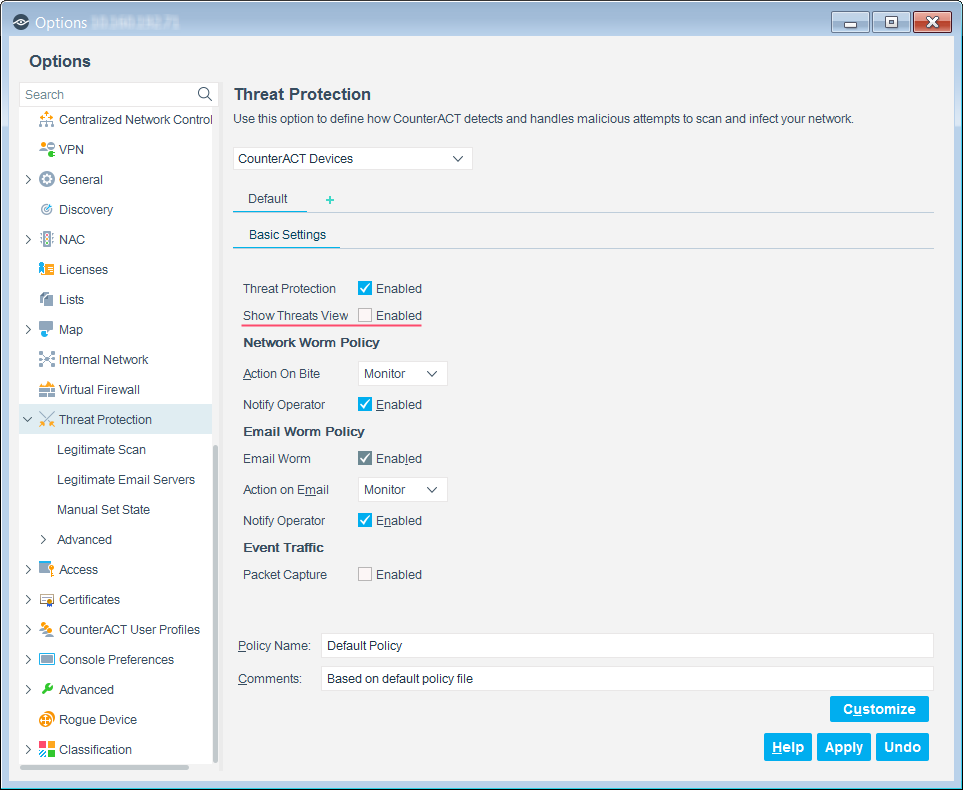The height and width of the screenshot is (790, 963).
Task: Expand the Classification tree node
Action: [x=28, y=749]
